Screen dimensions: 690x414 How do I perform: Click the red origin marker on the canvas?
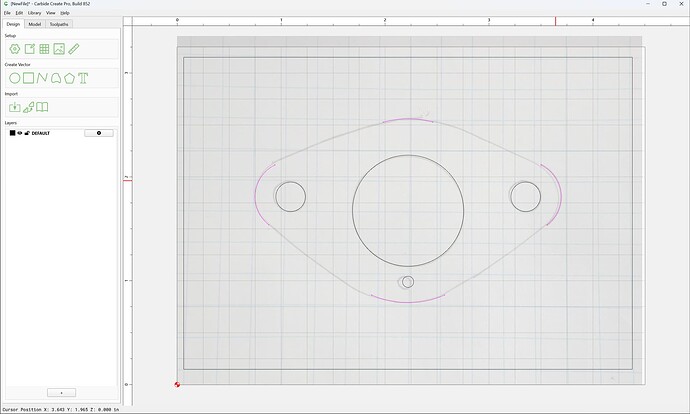coord(177,385)
